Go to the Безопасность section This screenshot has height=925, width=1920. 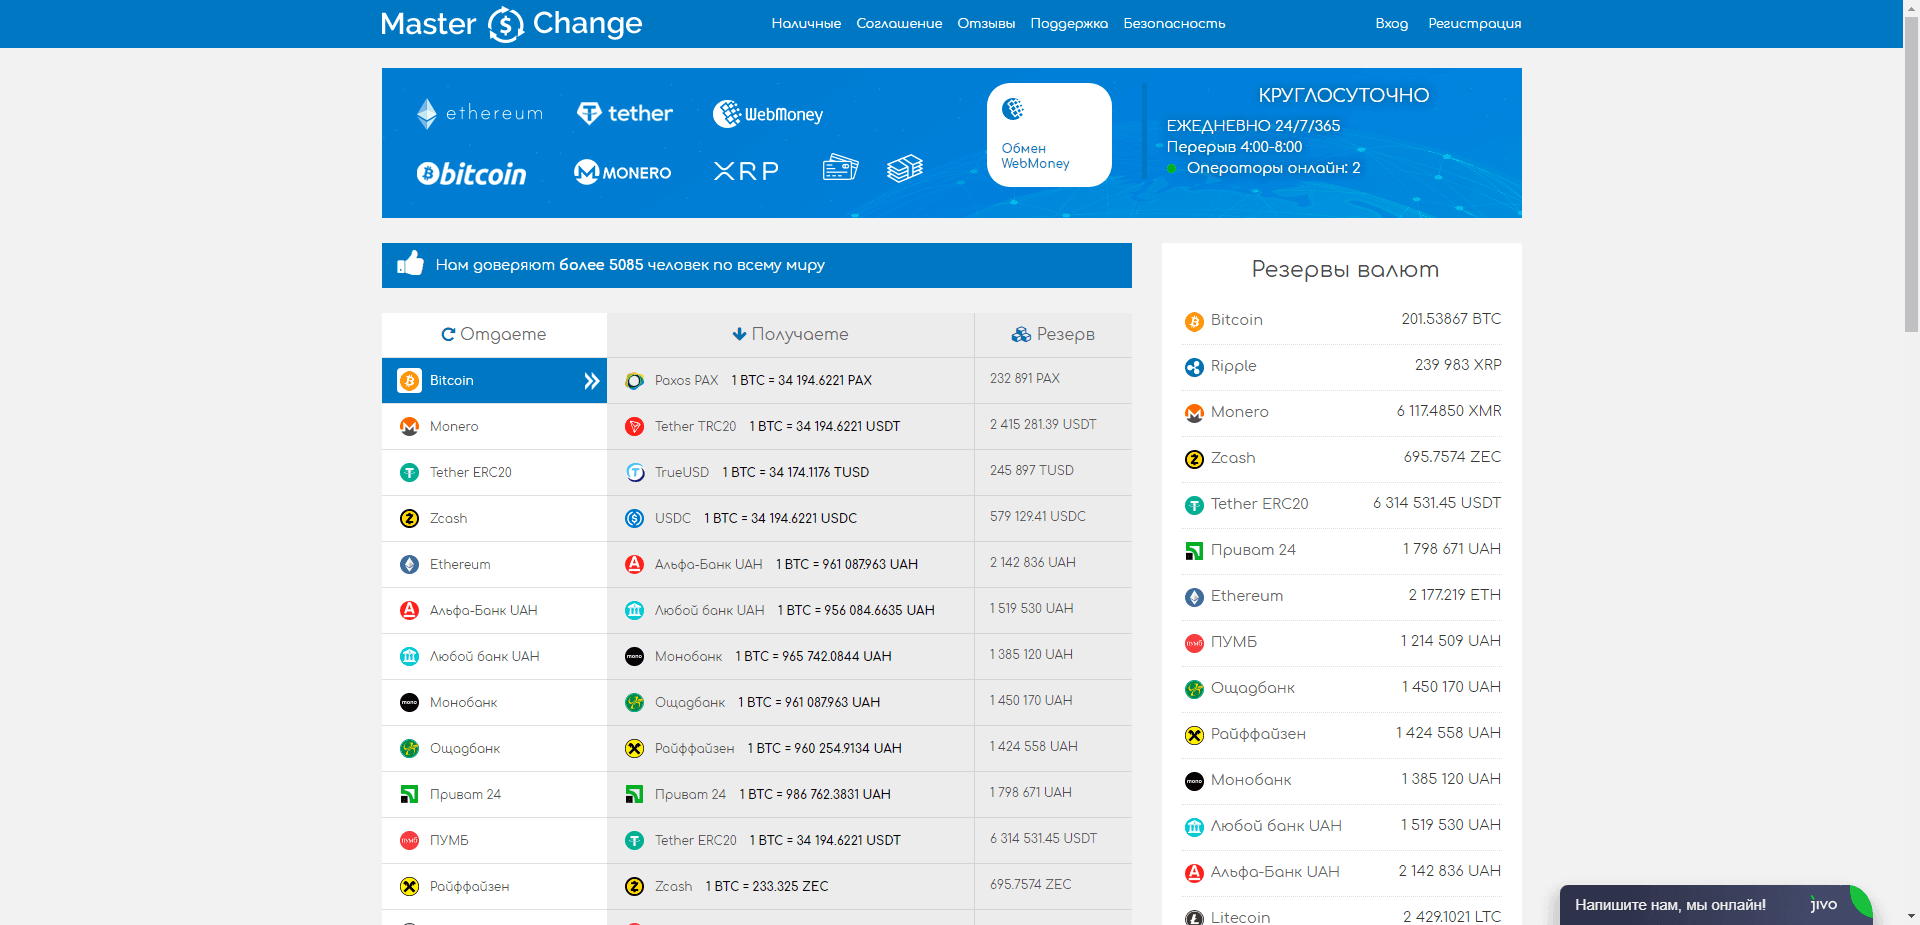(x=1174, y=23)
